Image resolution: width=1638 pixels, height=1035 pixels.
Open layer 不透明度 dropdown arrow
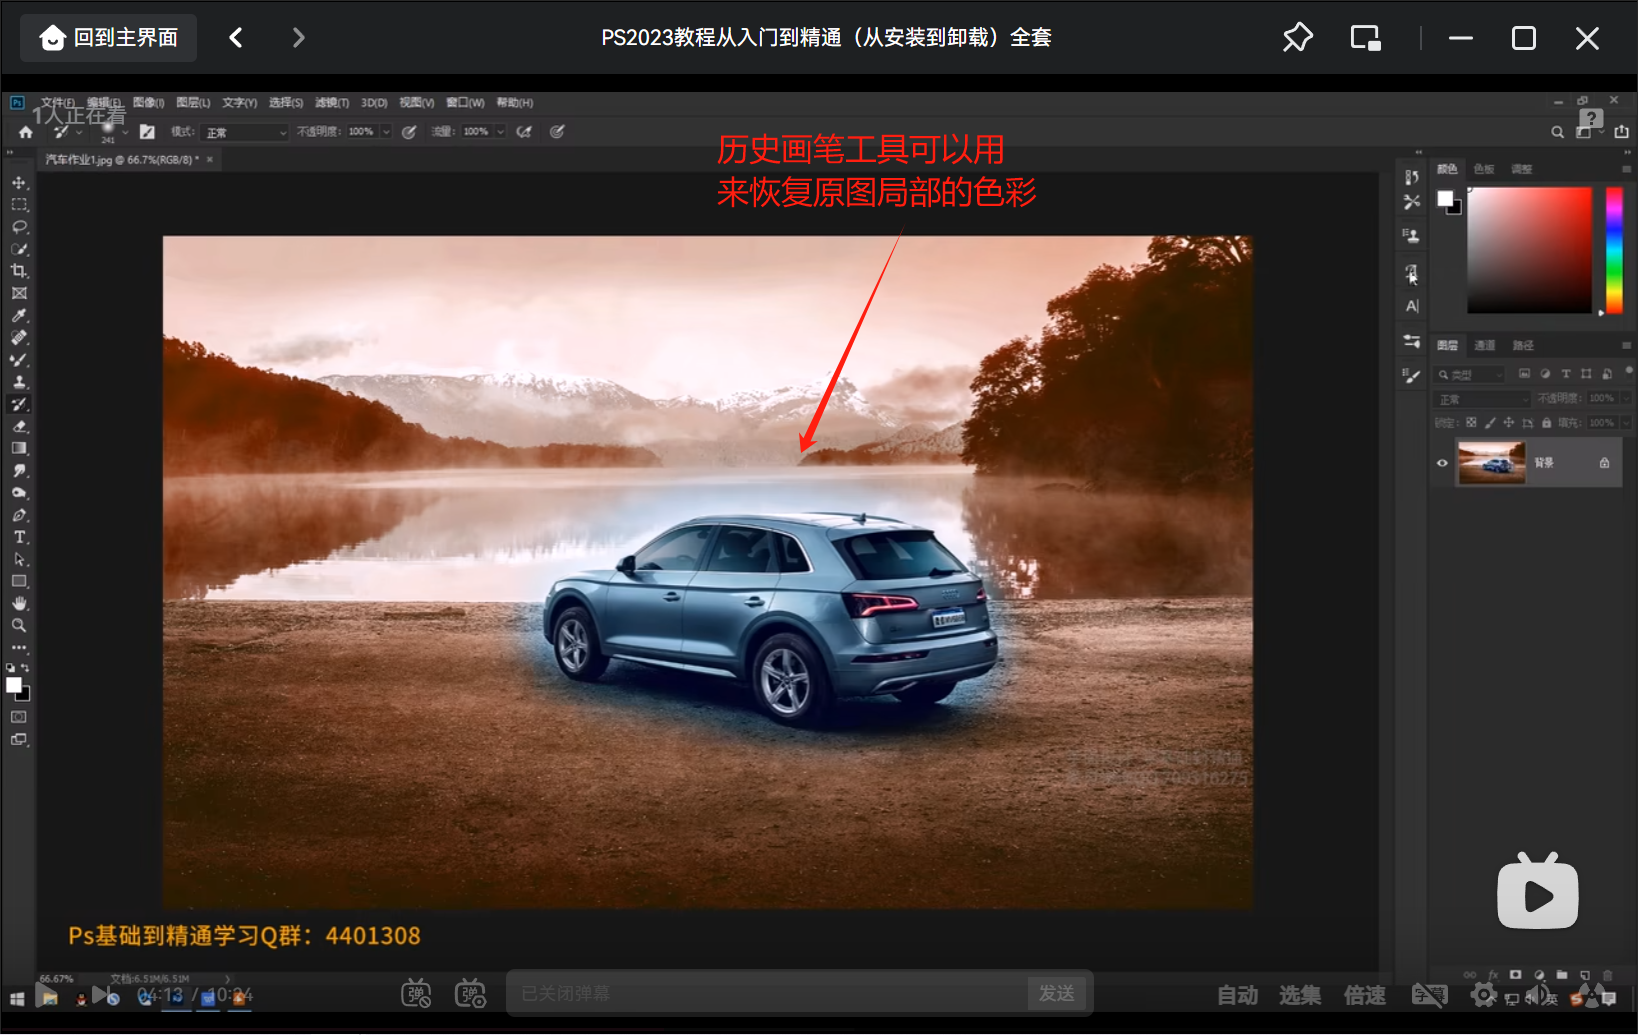tap(1626, 399)
